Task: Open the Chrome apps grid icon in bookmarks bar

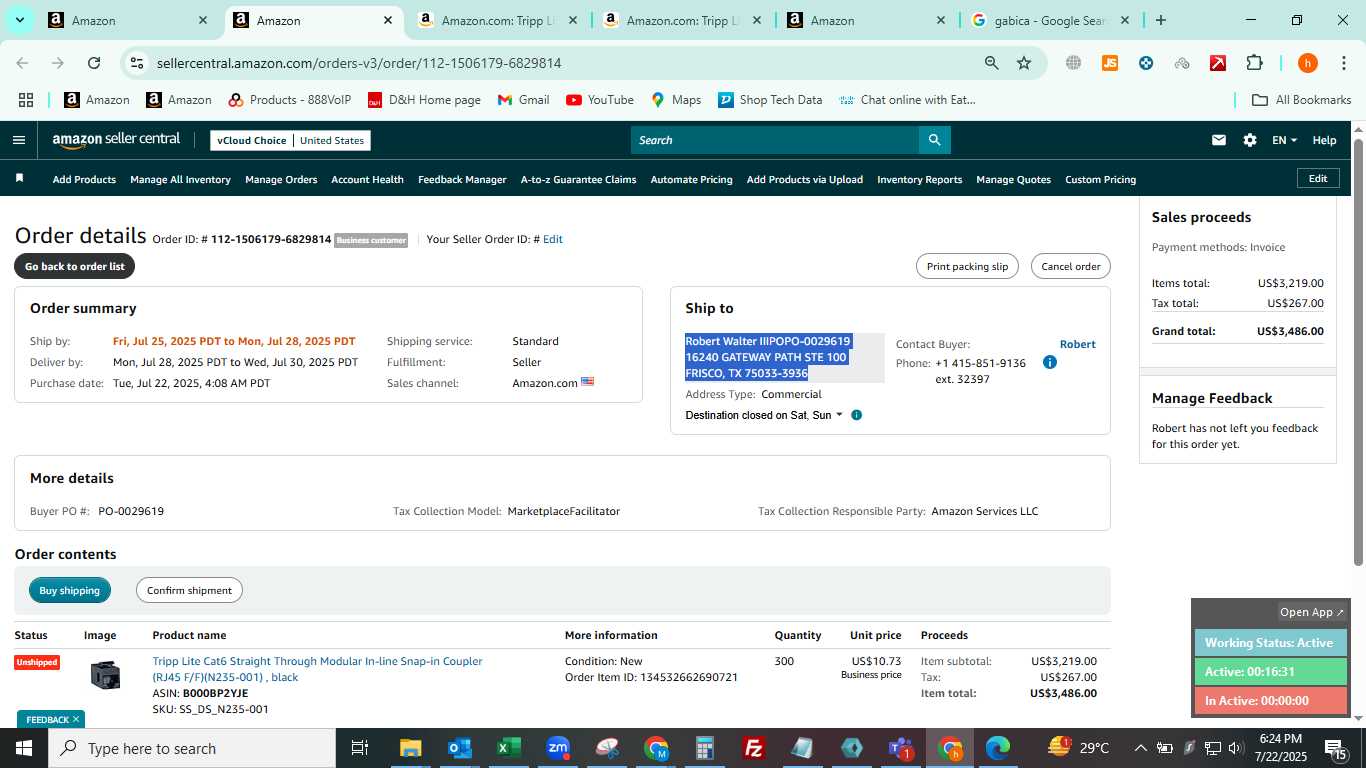Action: coord(26,100)
